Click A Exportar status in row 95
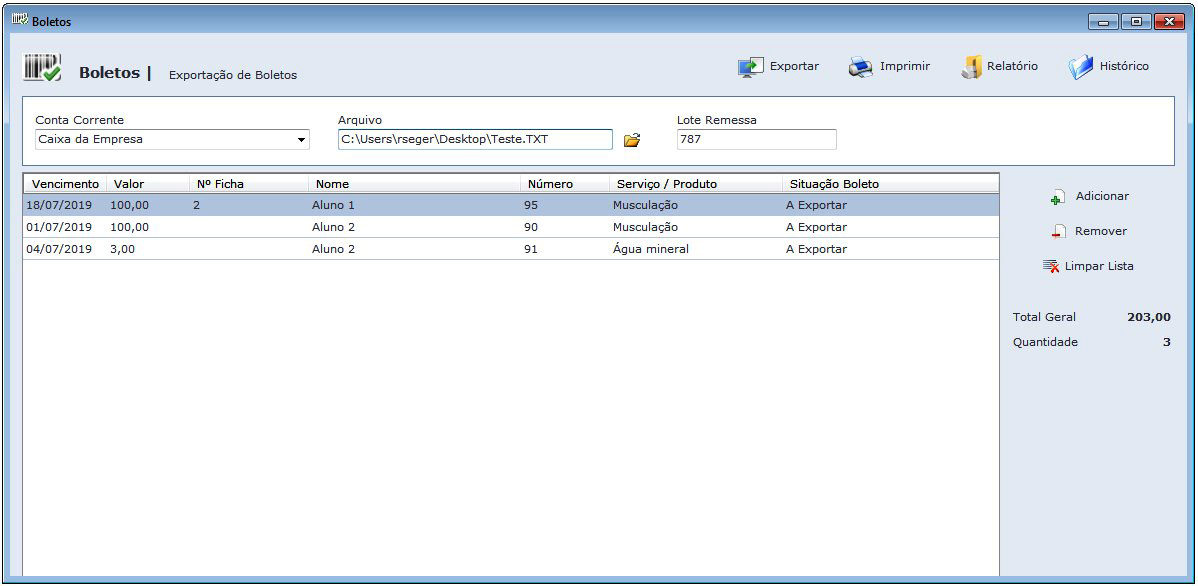1198x586 pixels. (816, 206)
